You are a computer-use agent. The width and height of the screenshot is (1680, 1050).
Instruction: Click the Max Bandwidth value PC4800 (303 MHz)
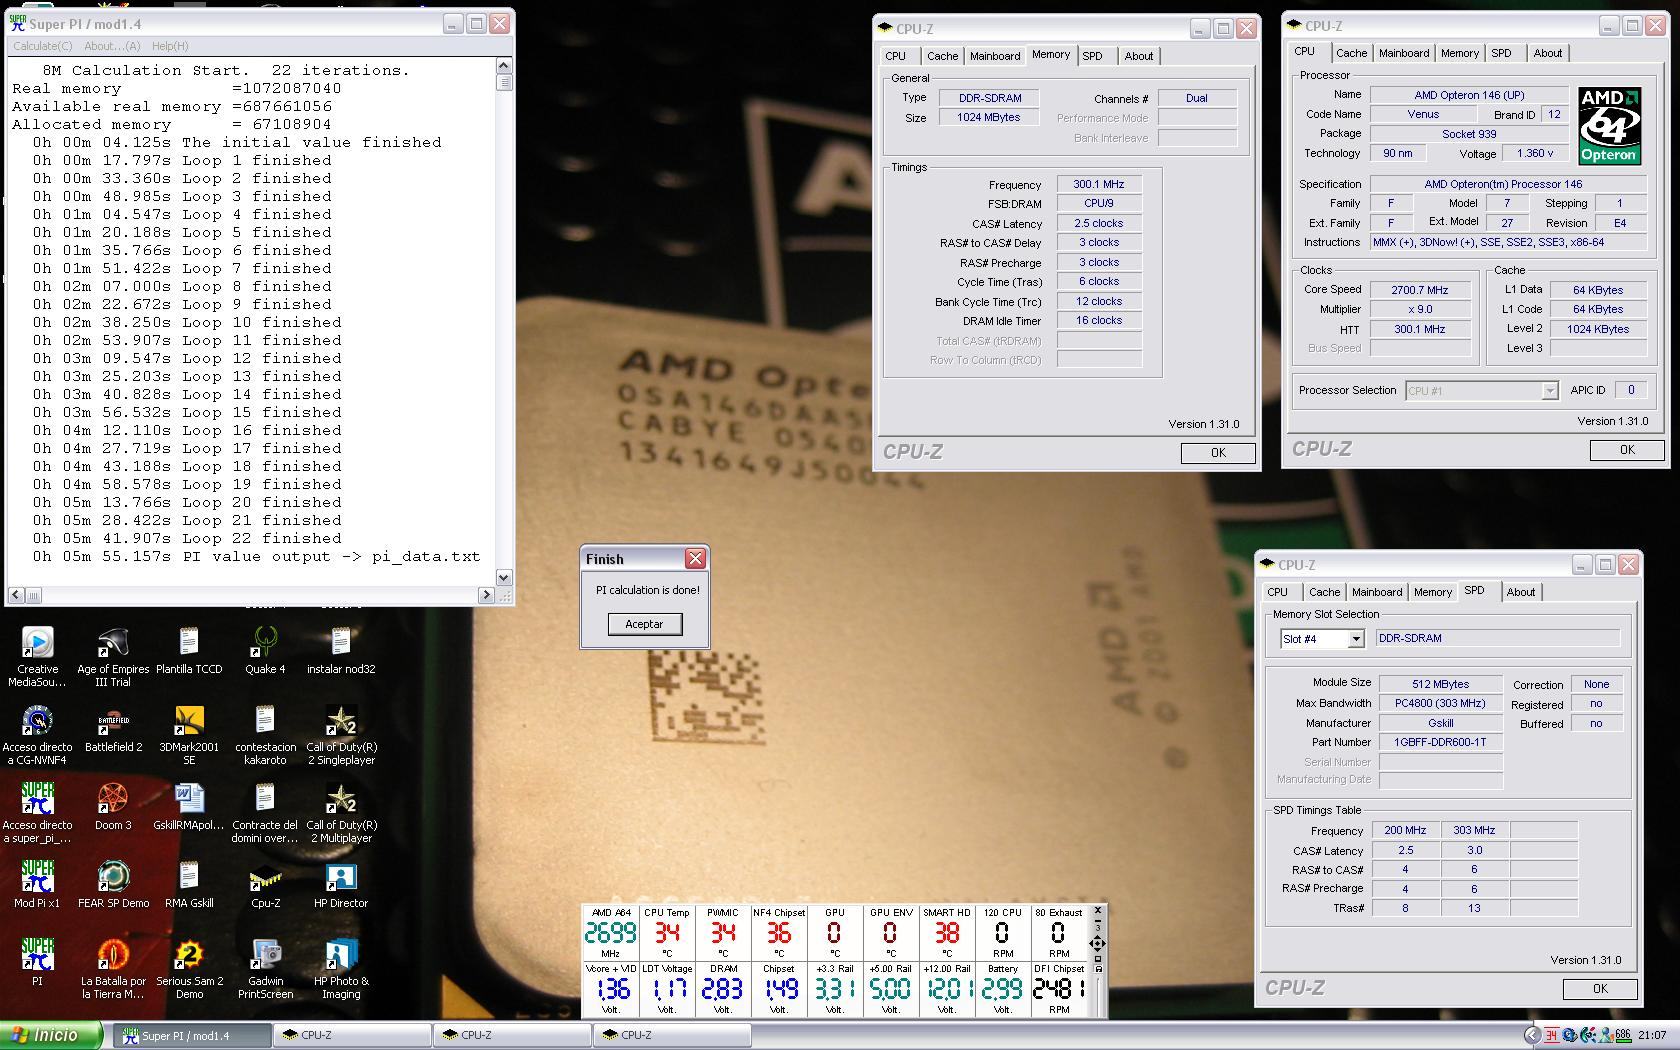[x=1440, y=703]
